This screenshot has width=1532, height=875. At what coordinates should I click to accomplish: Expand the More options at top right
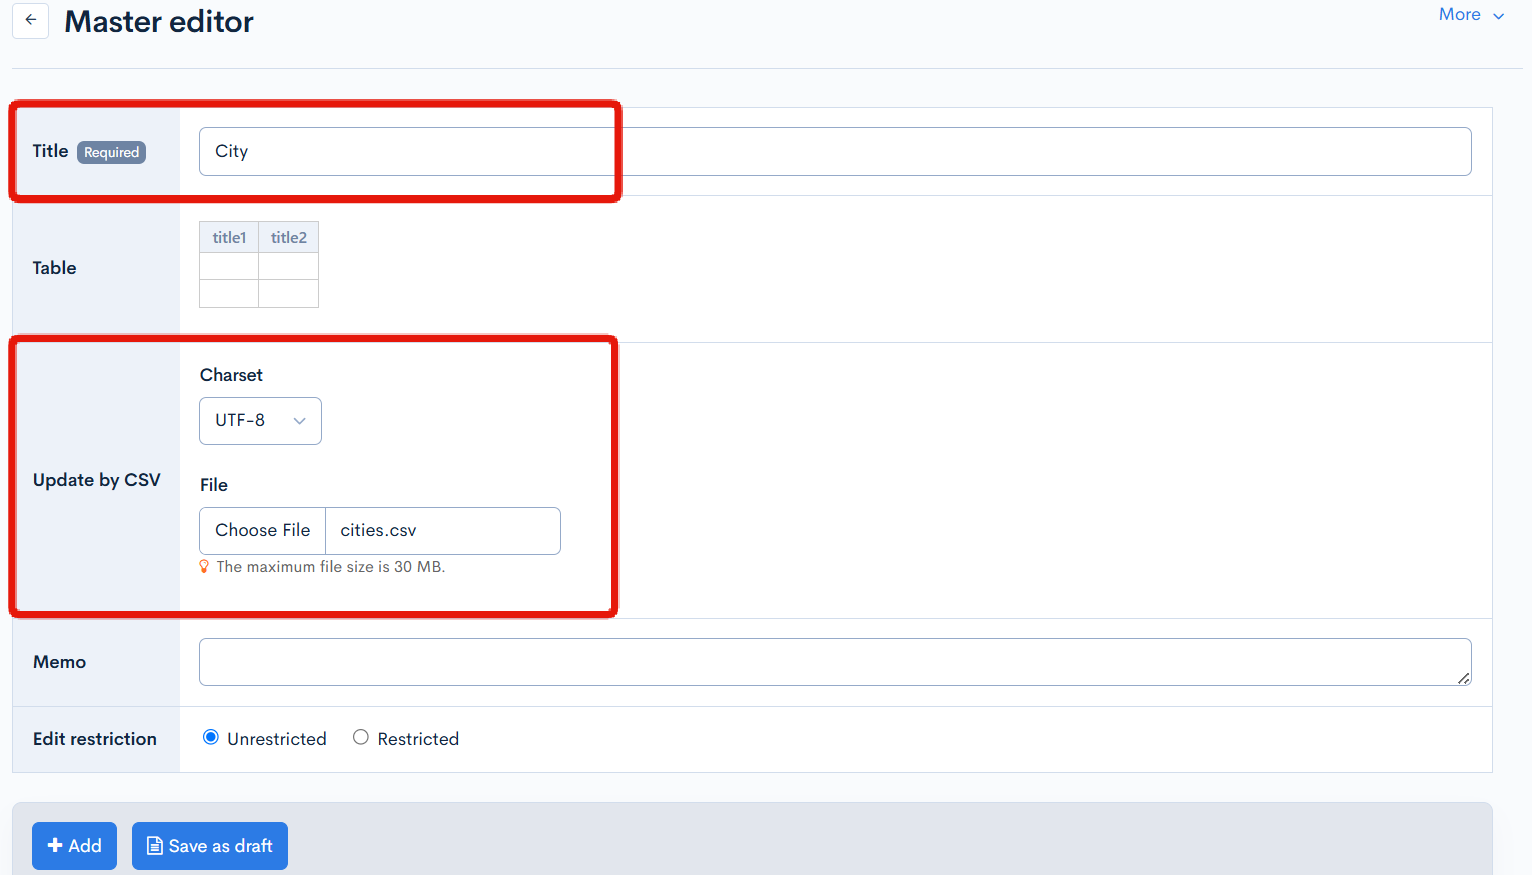[x=1470, y=14]
